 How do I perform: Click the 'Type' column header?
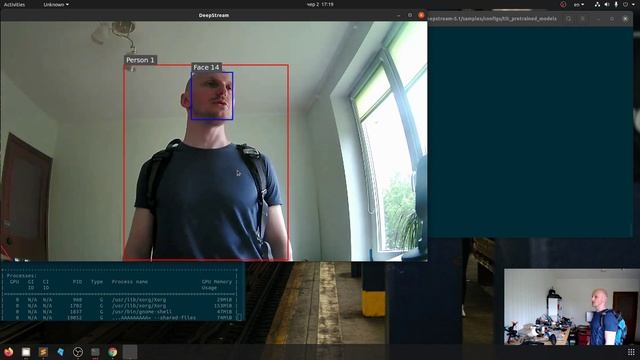(x=97, y=282)
